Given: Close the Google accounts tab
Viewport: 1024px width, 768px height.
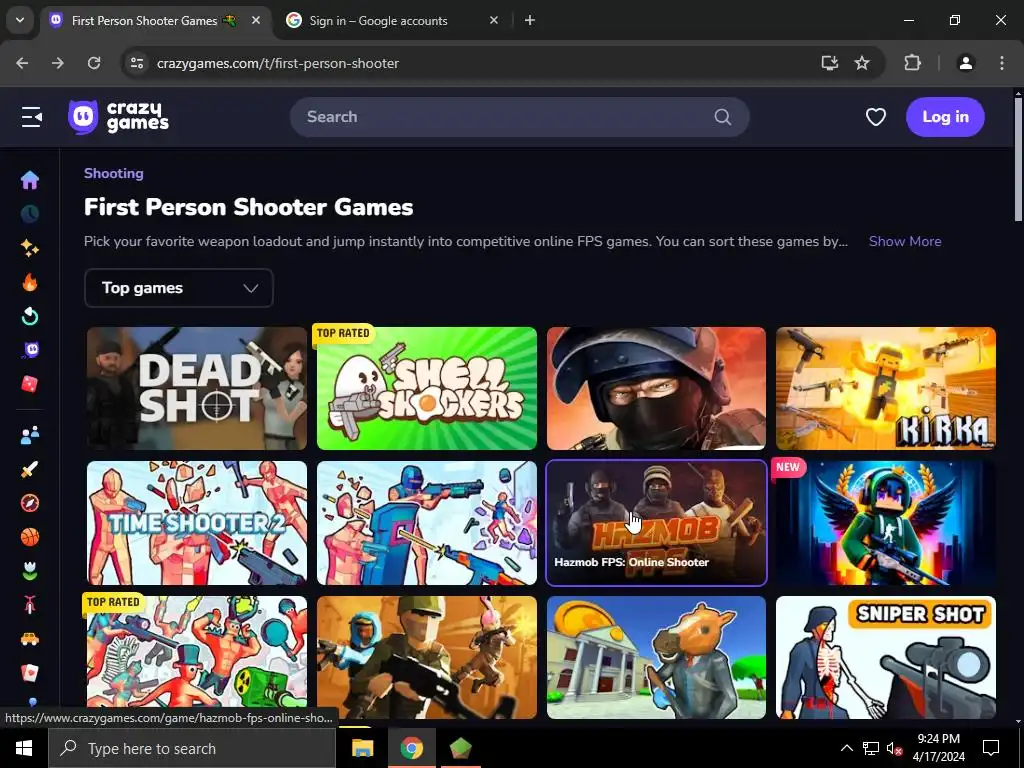Looking at the screenshot, I should [494, 20].
